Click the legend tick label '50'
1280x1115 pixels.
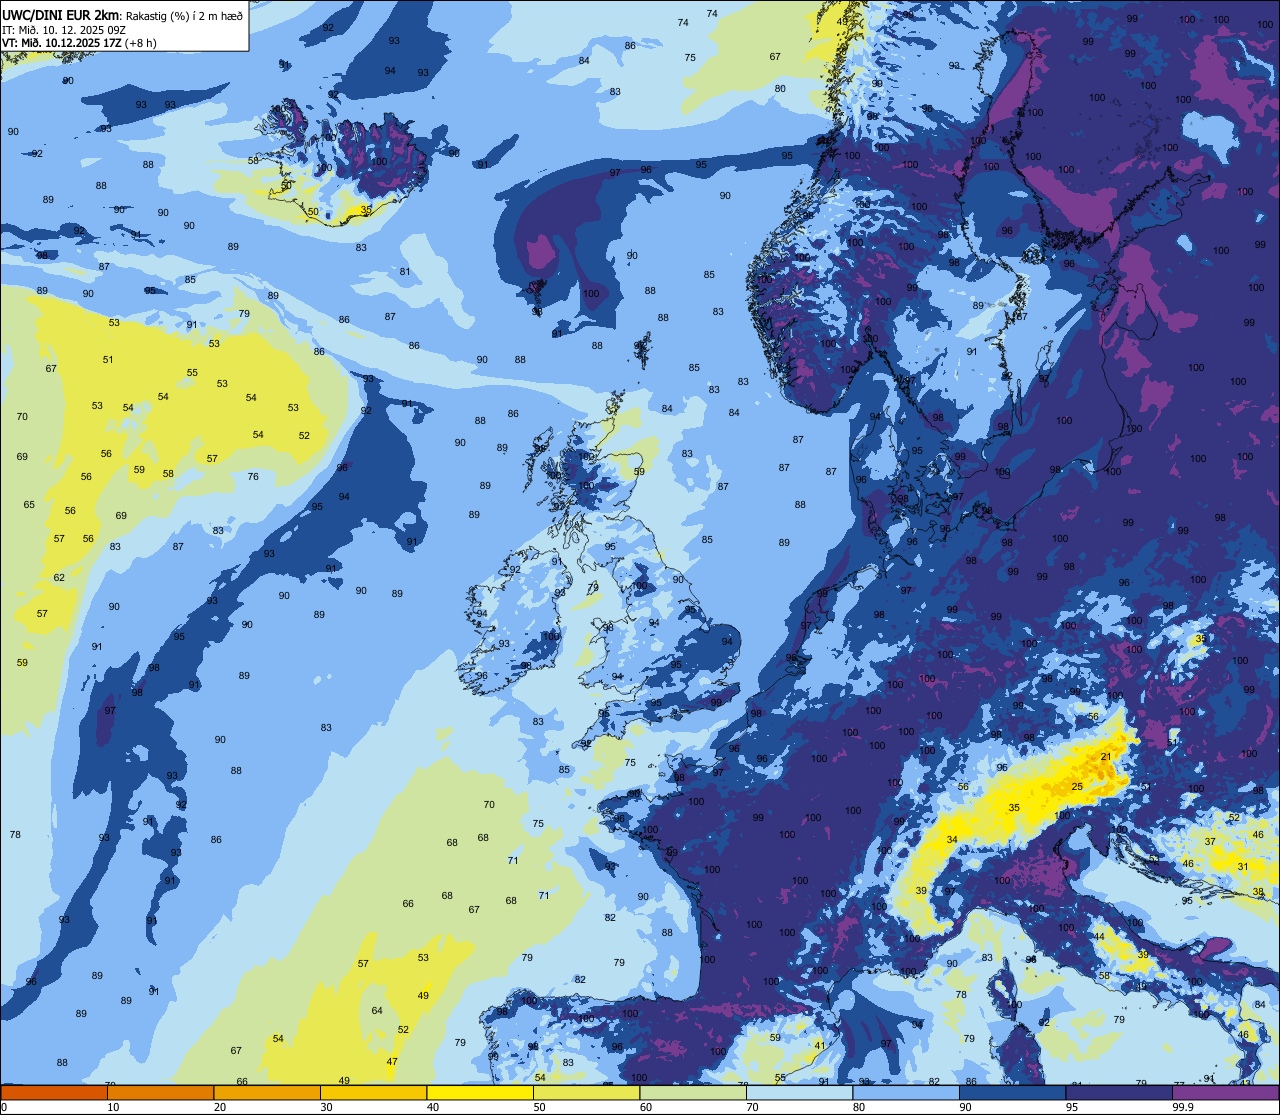[x=539, y=1107]
